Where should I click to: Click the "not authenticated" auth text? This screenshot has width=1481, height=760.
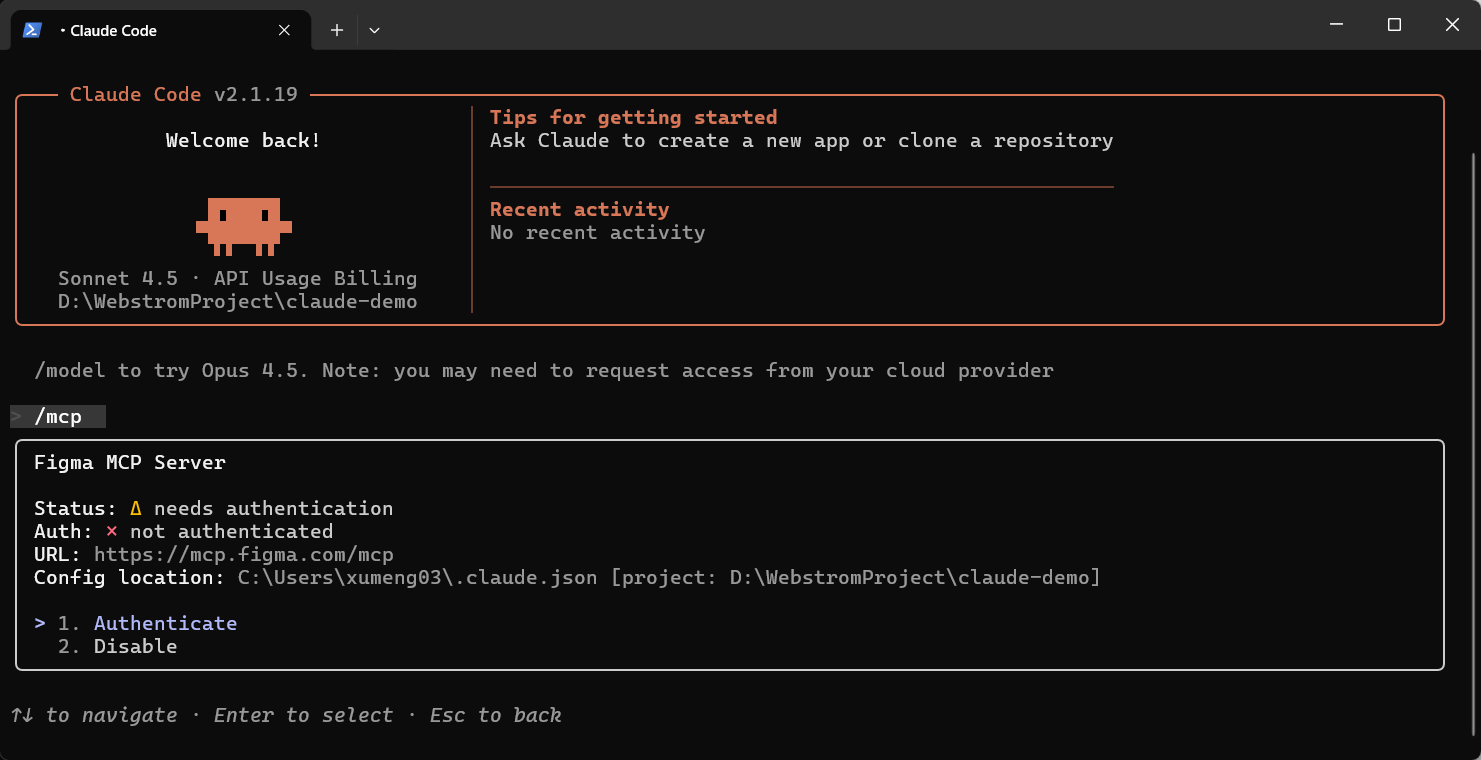click(231, 531)
